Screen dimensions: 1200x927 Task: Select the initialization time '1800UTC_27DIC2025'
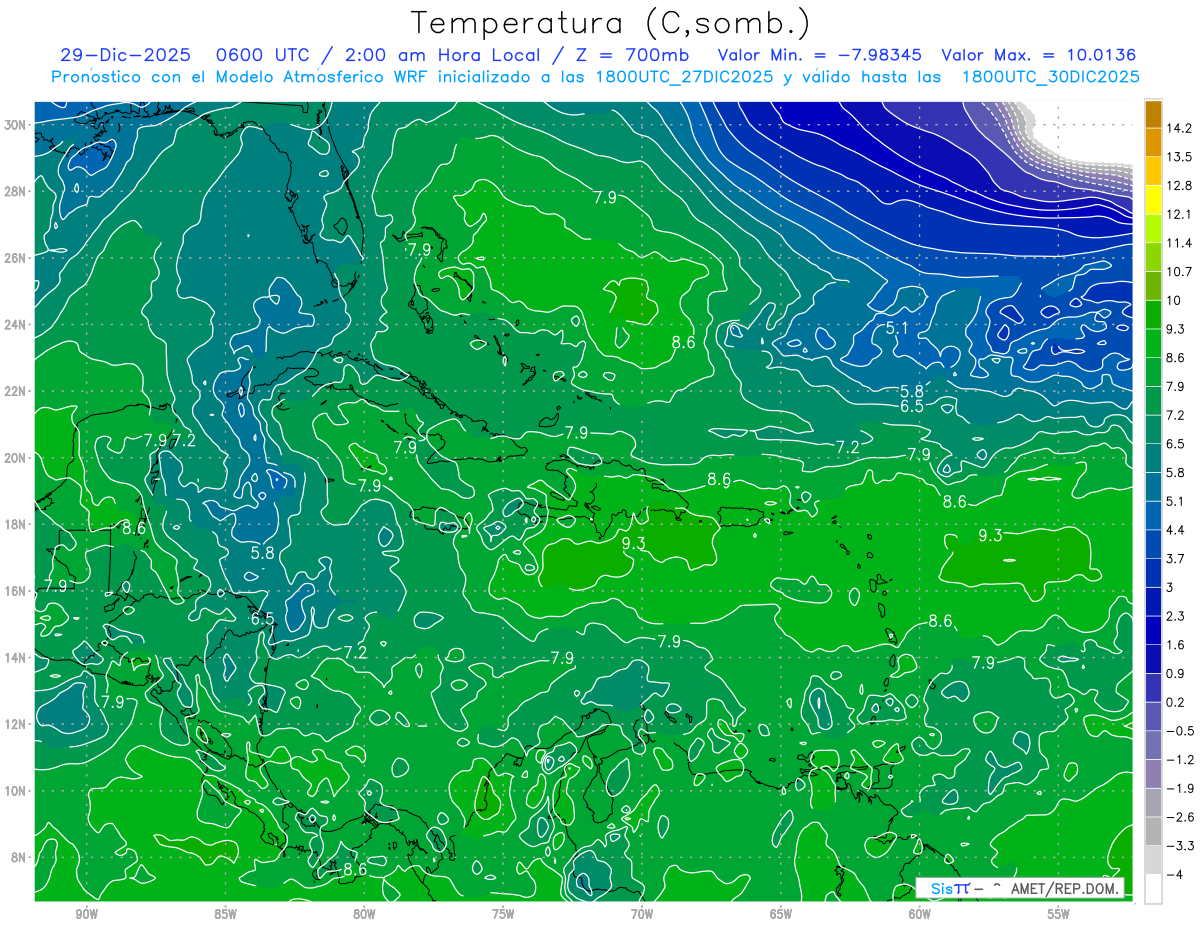click(x=683, y=77)
